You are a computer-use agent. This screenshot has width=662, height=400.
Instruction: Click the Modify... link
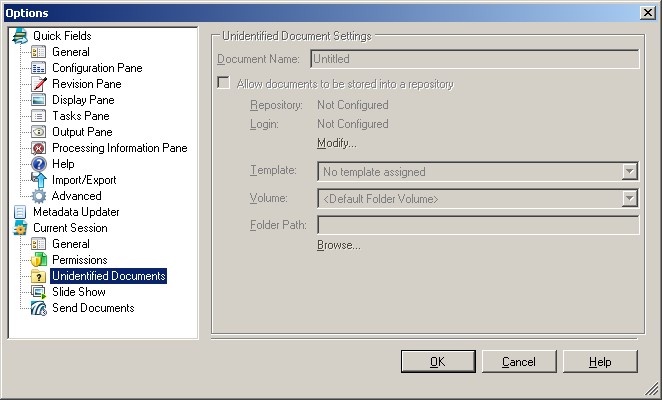pos(337,143)
